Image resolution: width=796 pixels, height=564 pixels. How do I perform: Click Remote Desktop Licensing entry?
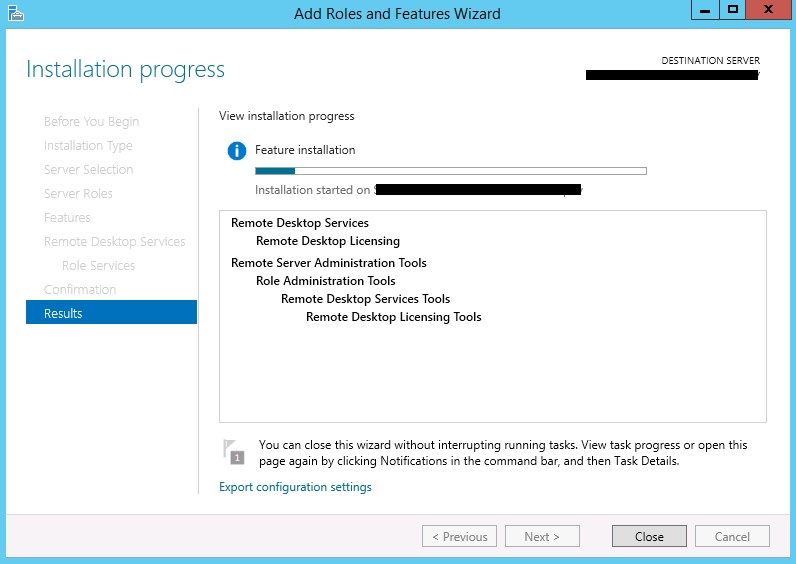click(327, 241)
